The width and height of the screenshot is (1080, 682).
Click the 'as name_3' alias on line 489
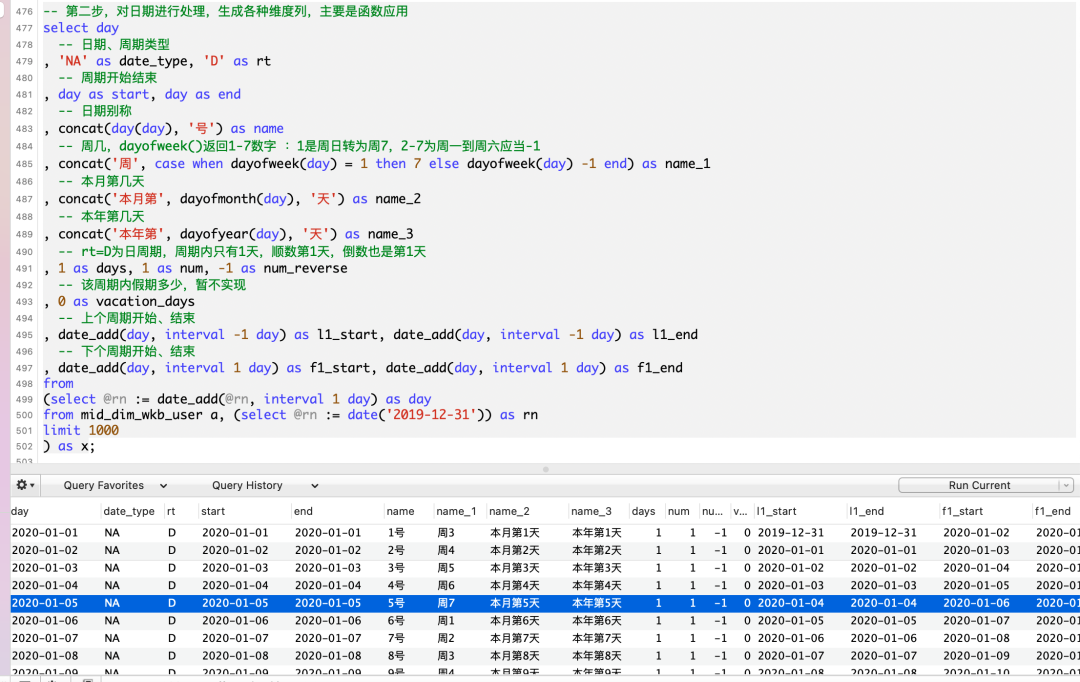coord(379,234)
